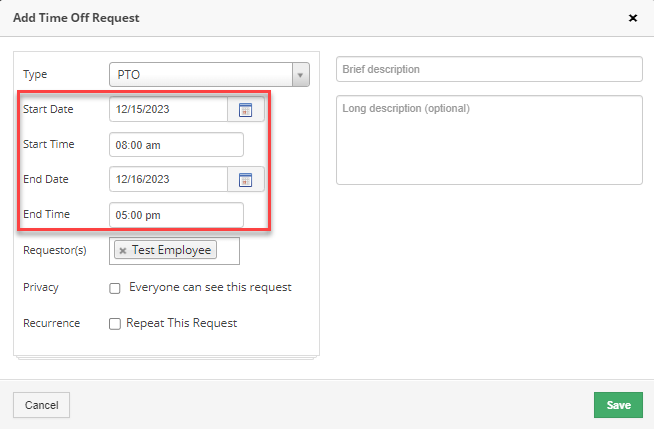Edit the Start Time 08:00 am field
This screenshot has height=429, width=654.
click(176, 145)
